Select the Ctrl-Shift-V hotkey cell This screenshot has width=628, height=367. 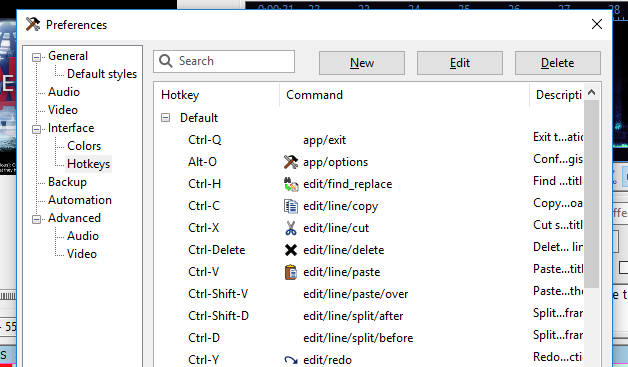point(218,294)
